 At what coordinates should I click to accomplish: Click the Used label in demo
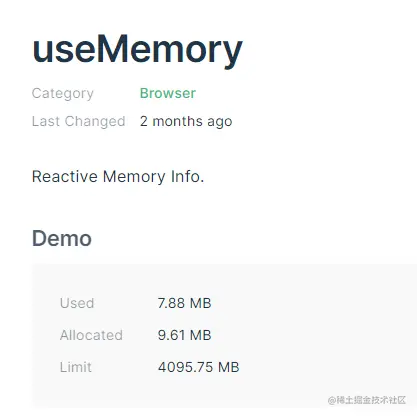[77, 303]
